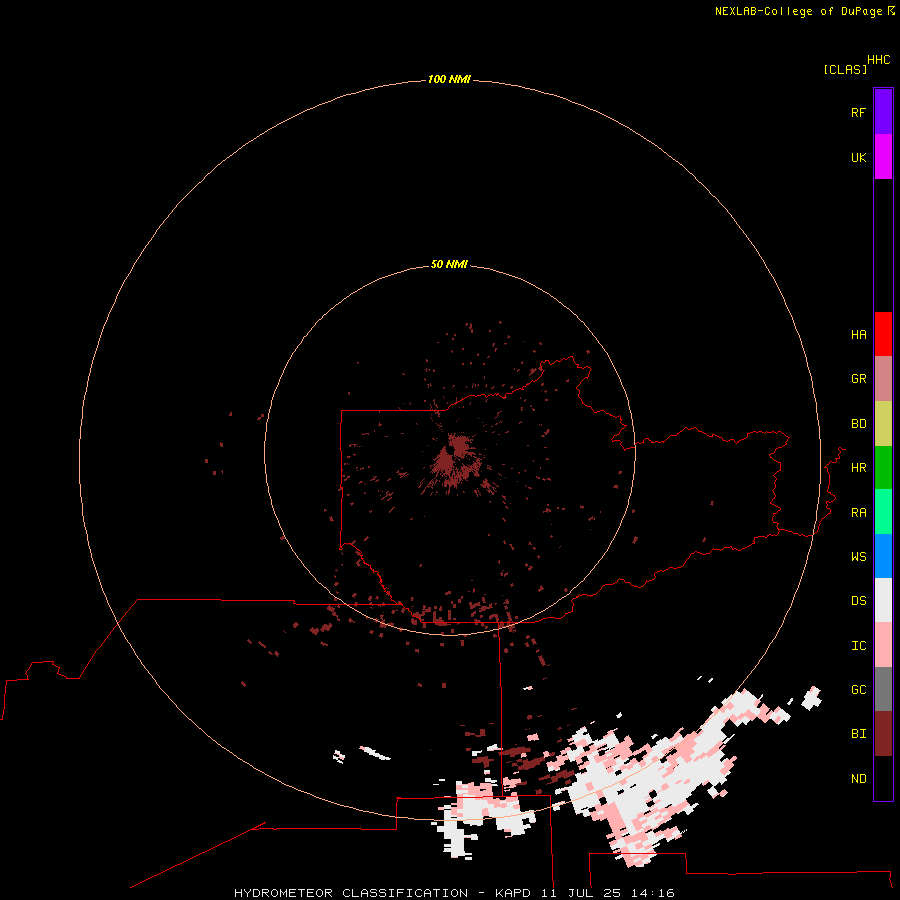Click the BI dark red legend swatch
This screenshot has height=900, width=900.
(x=883, y=734)
